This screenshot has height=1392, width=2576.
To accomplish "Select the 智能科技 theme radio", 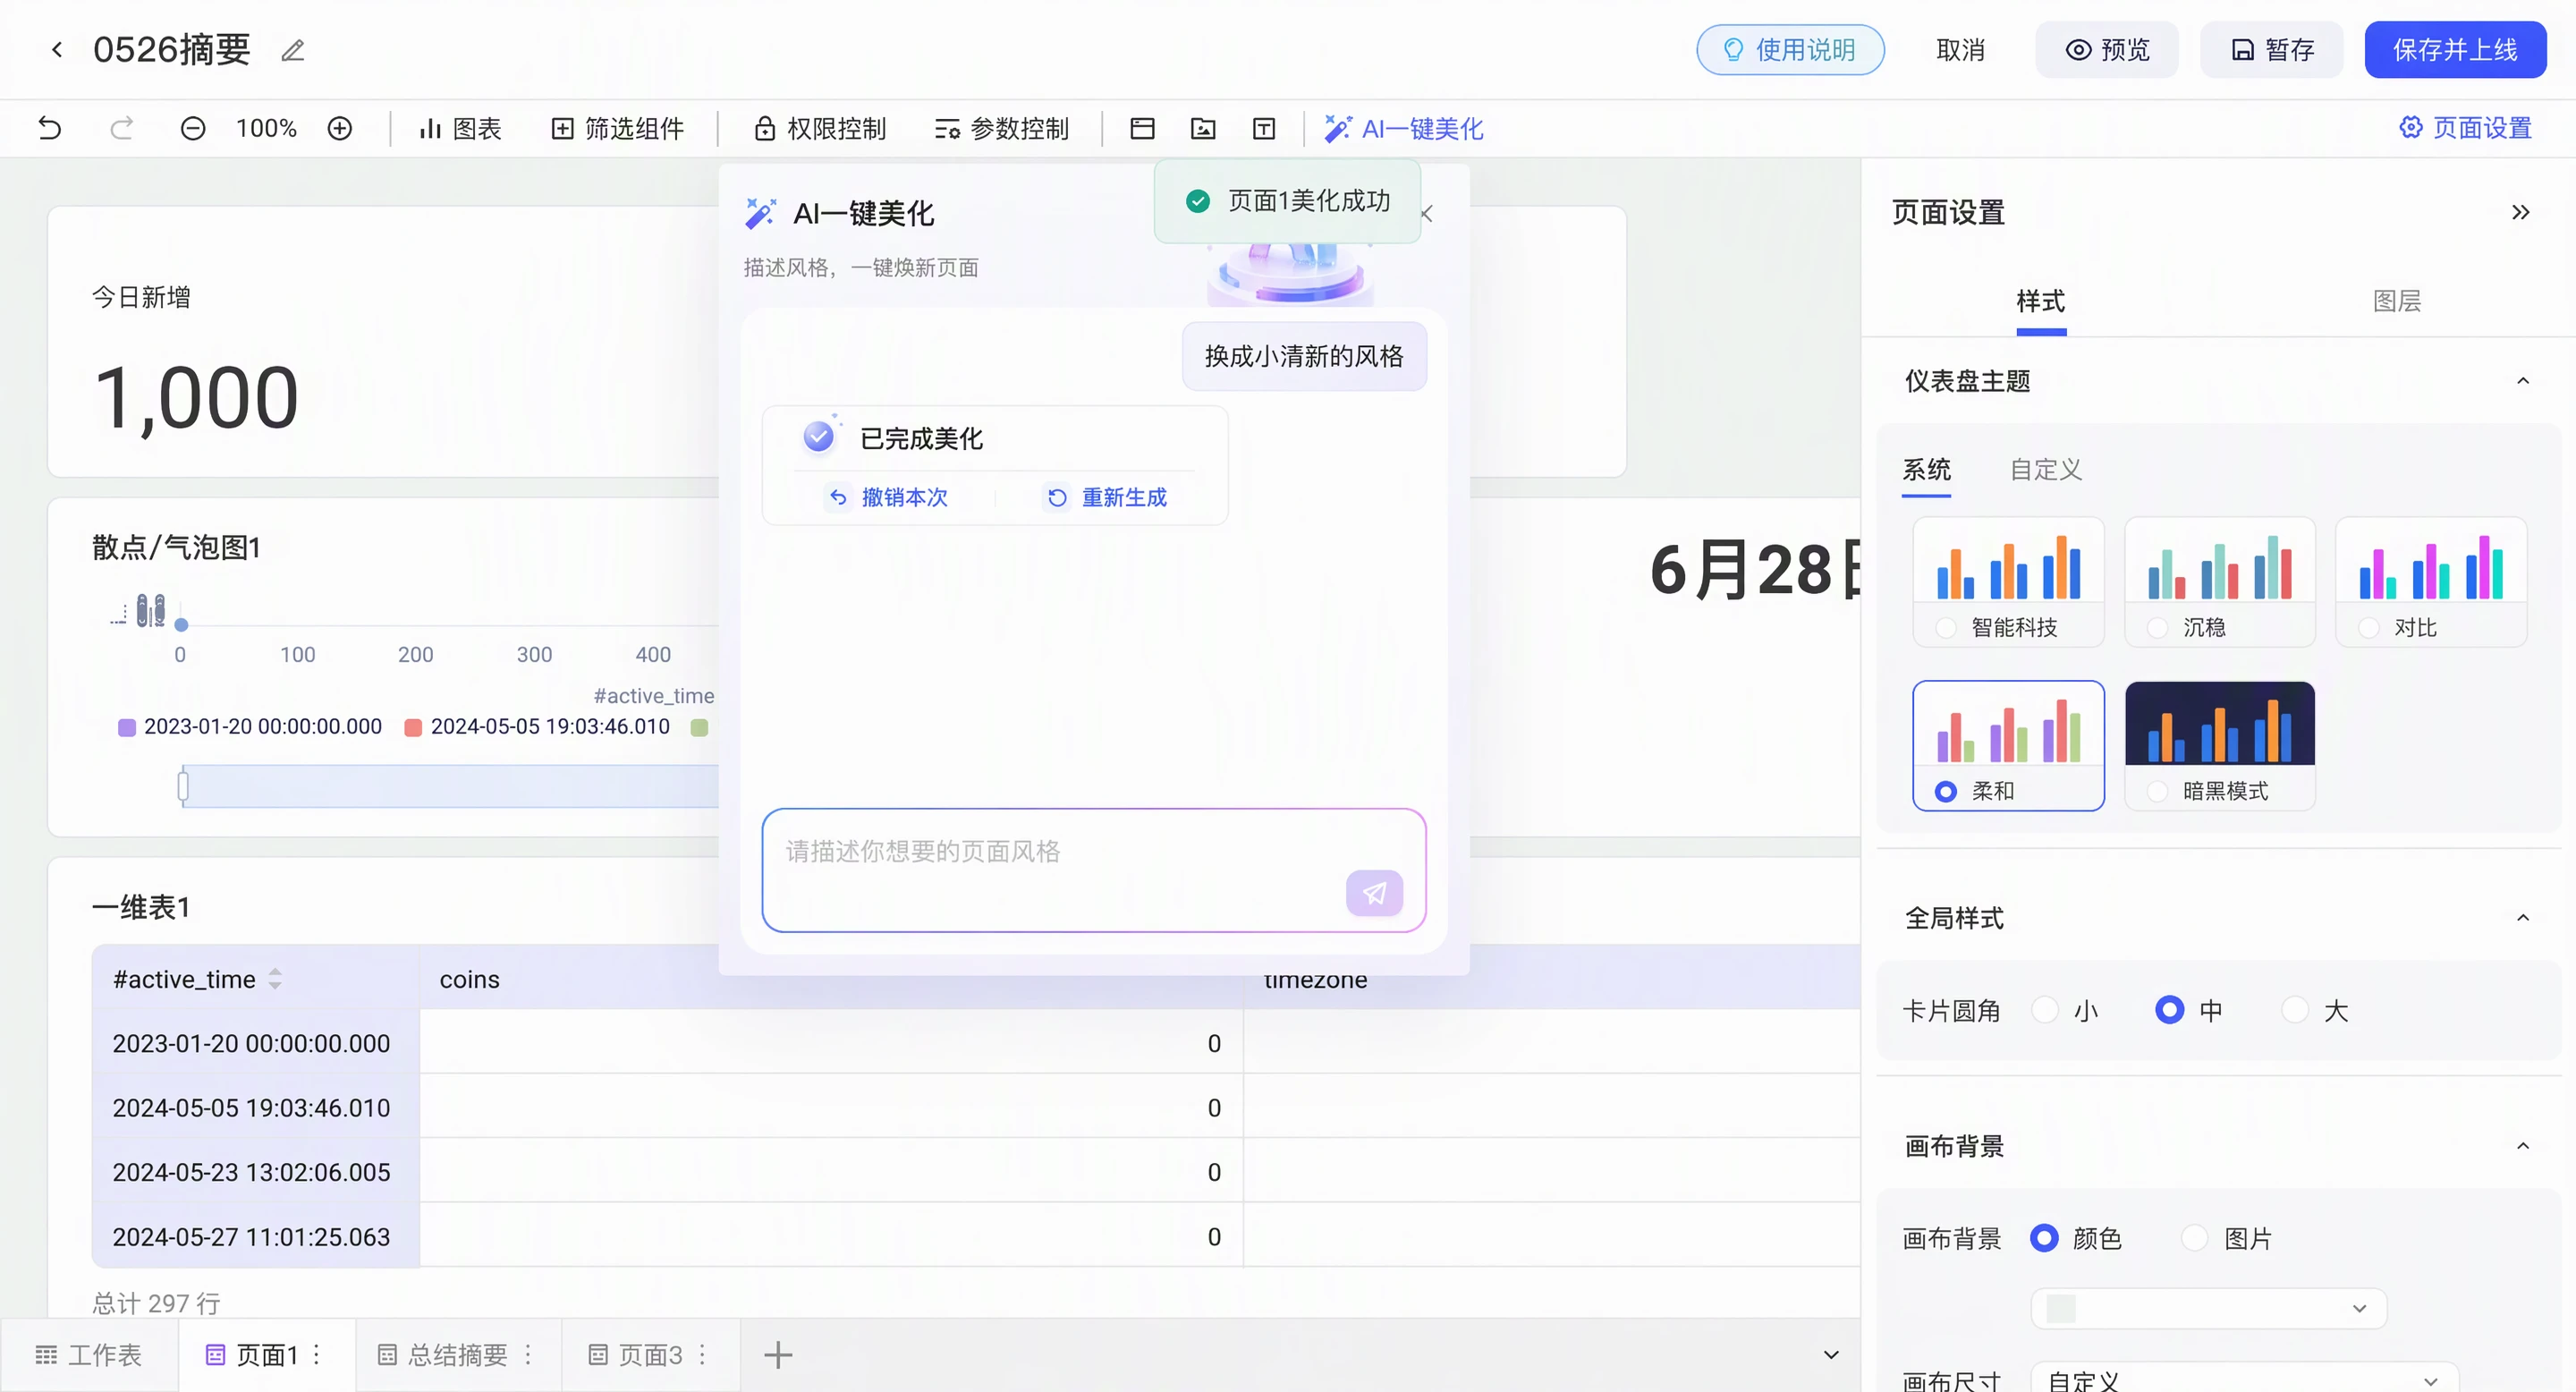I will pos(1946,628).
